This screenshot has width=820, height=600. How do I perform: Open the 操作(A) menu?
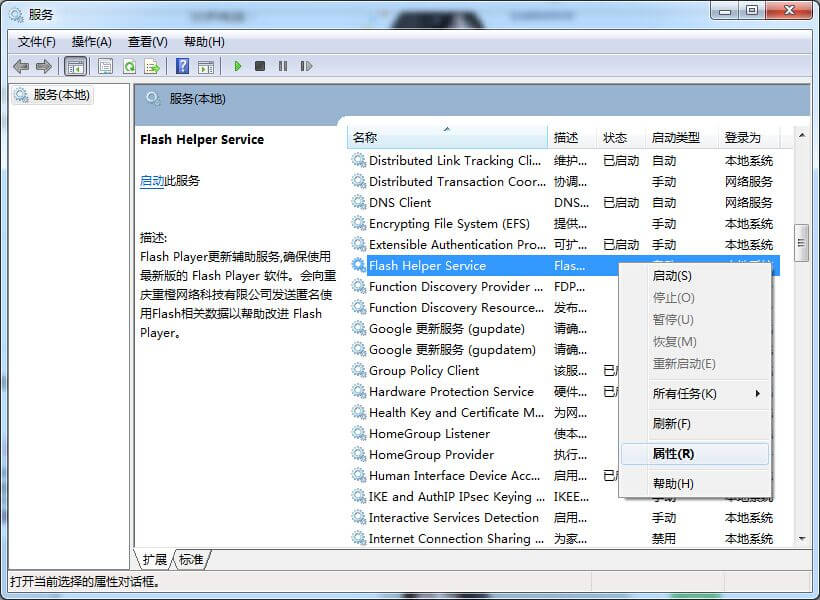(91, 42)
